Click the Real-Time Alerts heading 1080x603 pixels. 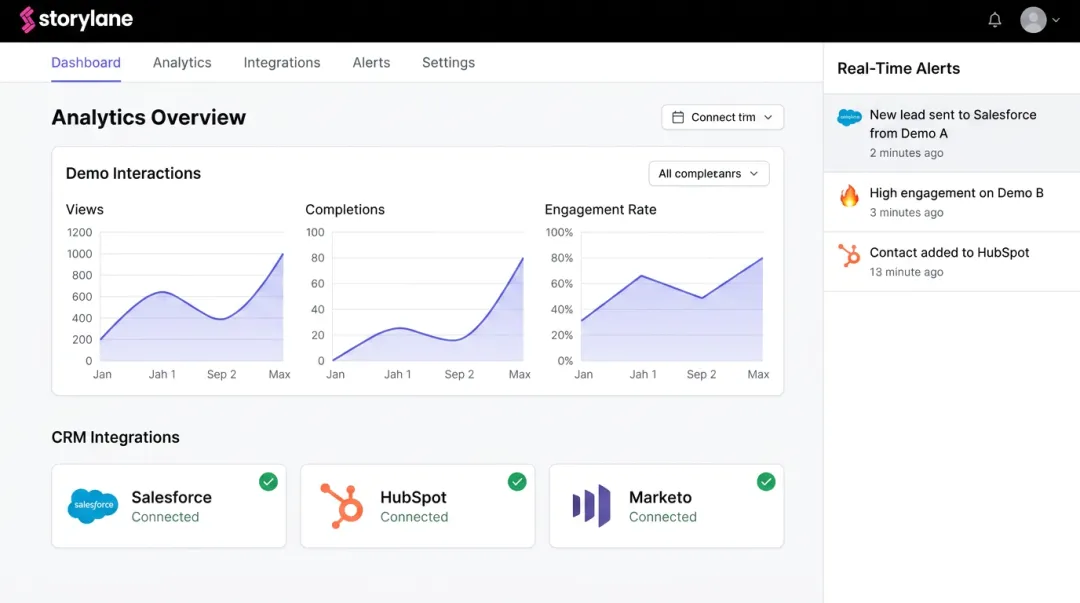click(898, 68)
